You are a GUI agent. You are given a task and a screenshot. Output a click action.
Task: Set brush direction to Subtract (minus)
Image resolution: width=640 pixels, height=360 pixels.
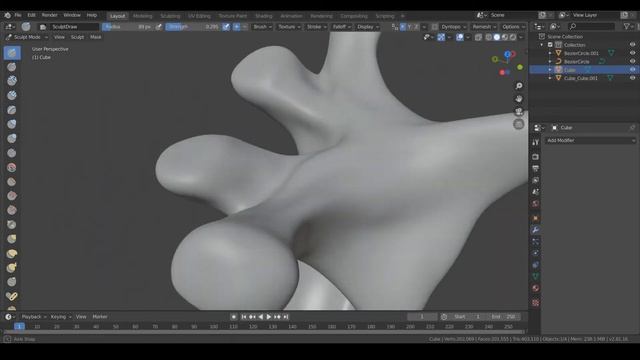coord(244,27)
